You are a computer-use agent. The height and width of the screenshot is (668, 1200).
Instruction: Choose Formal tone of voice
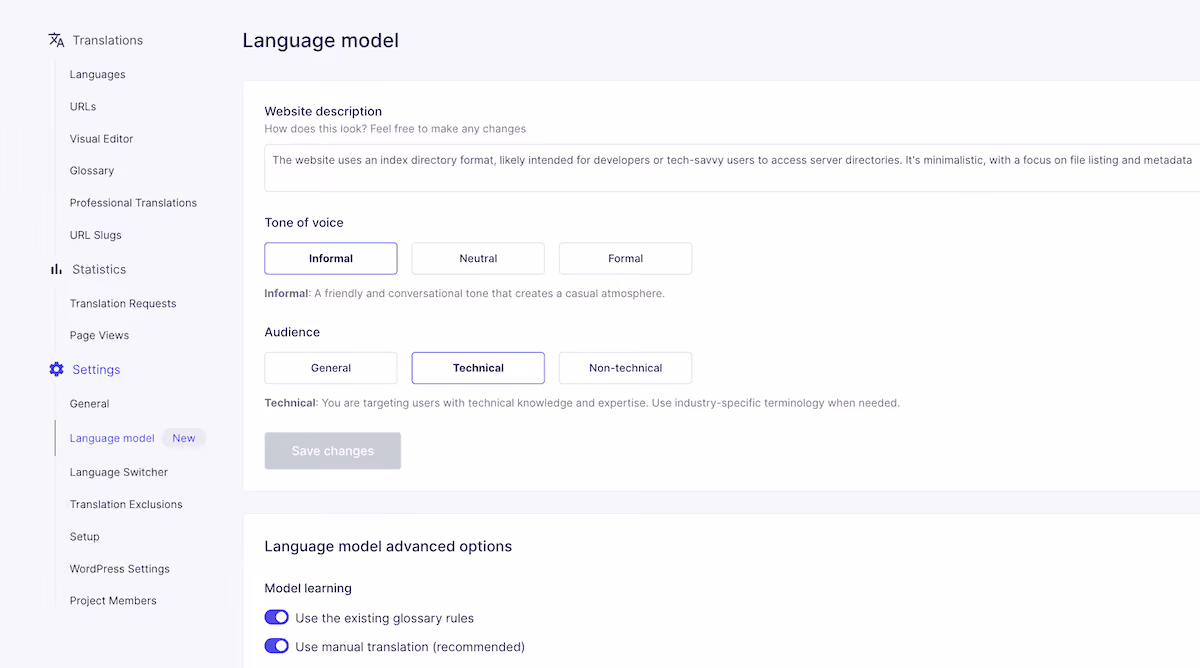[625, 258]
